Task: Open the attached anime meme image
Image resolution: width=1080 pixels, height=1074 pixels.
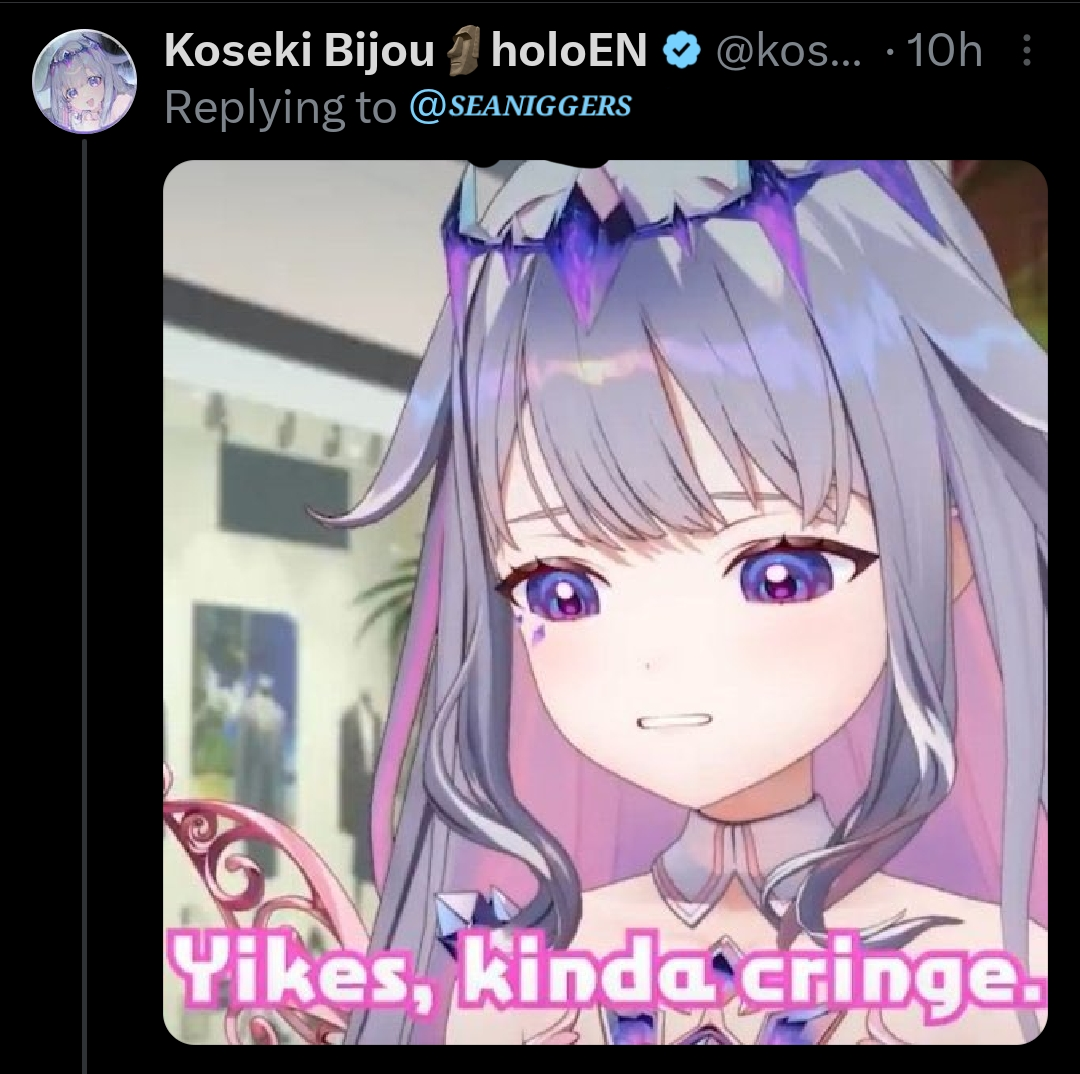Action: 605,602
